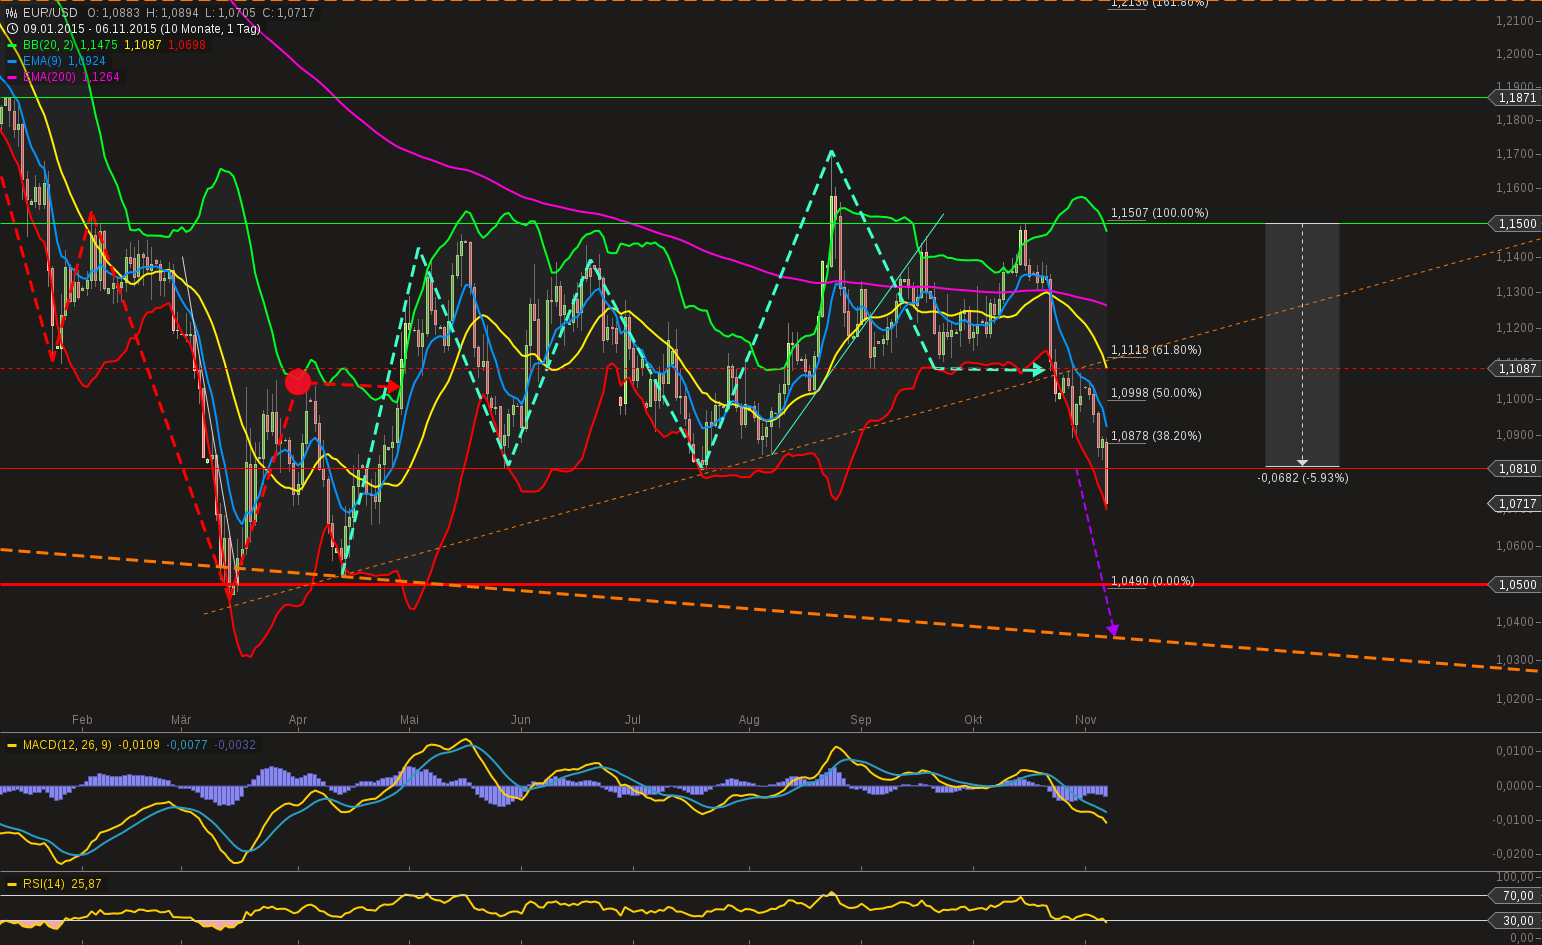Click the Fibonacci label 1,0998 (50.00%)
1542x945 pixels.
tap(1157, 393)
